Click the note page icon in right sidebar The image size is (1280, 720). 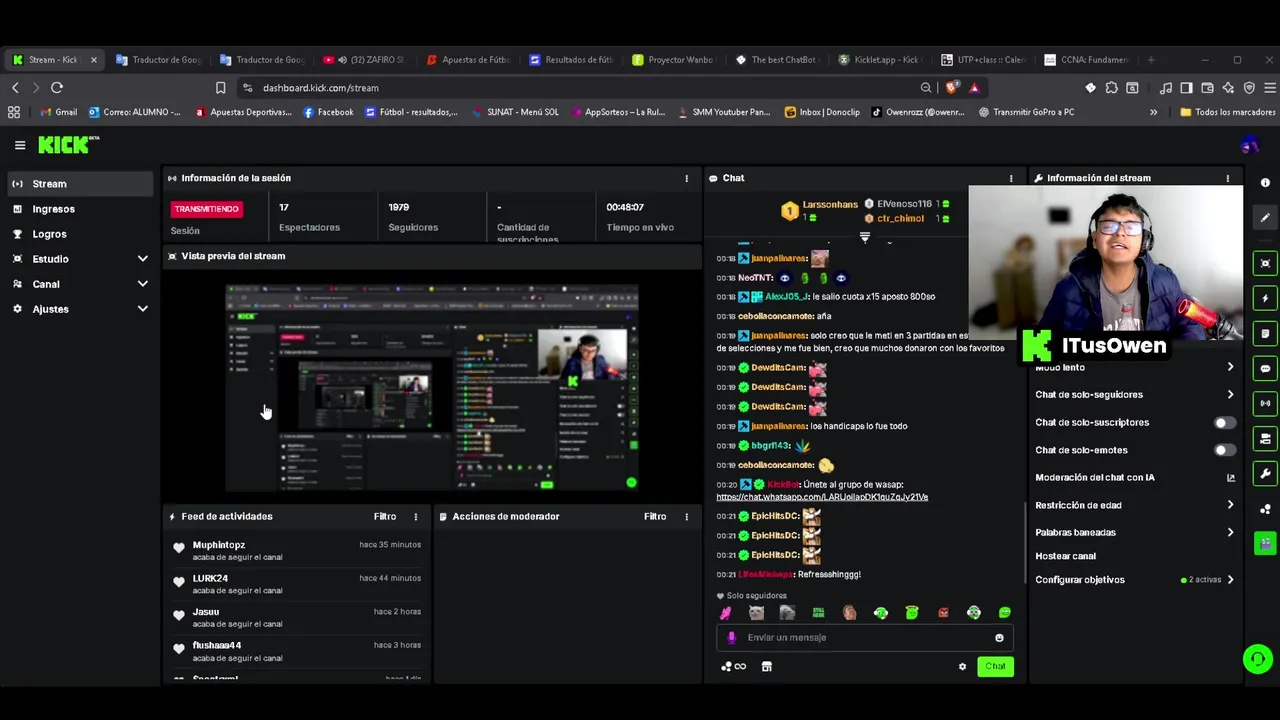1265,333
